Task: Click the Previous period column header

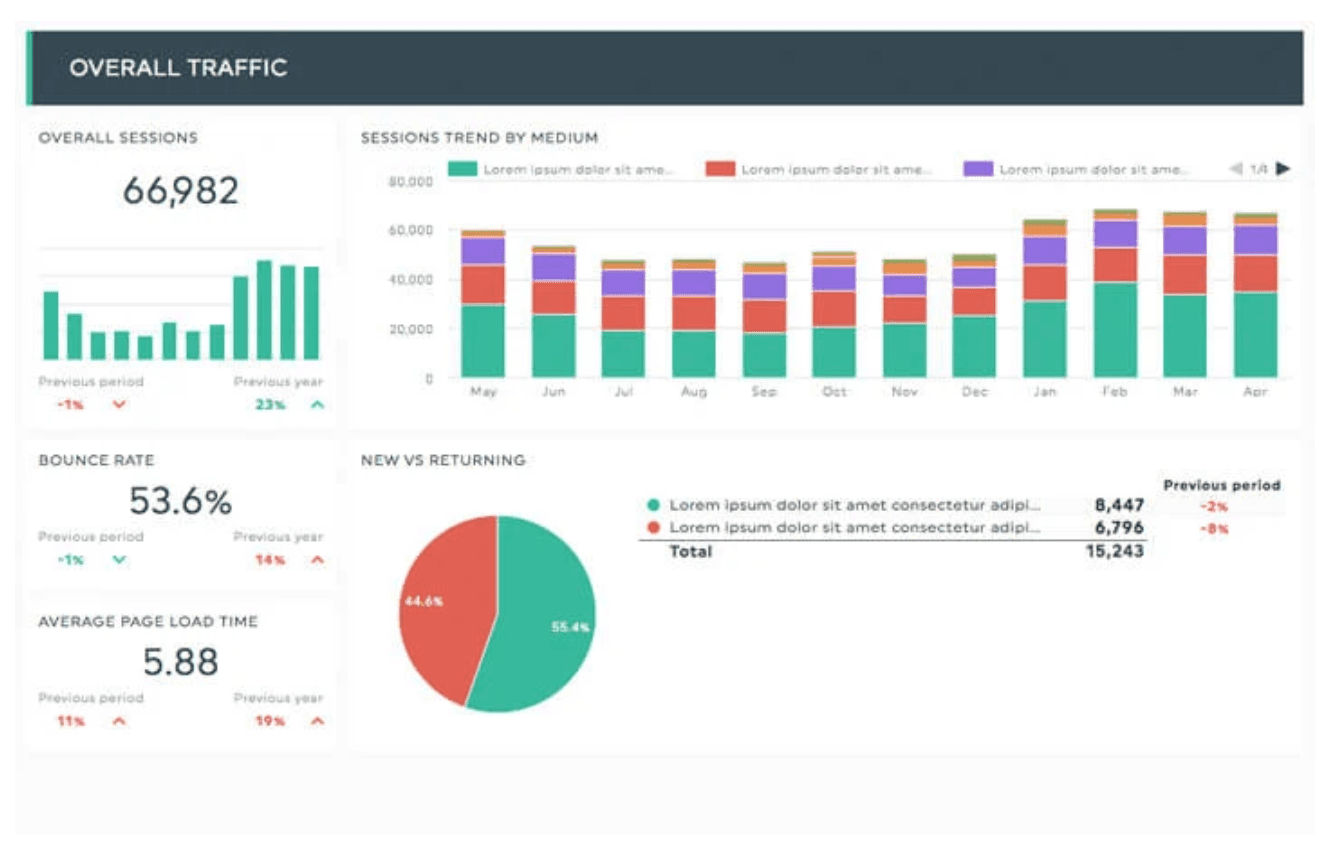Action: pyautogui.click(x=1221, y=485)
